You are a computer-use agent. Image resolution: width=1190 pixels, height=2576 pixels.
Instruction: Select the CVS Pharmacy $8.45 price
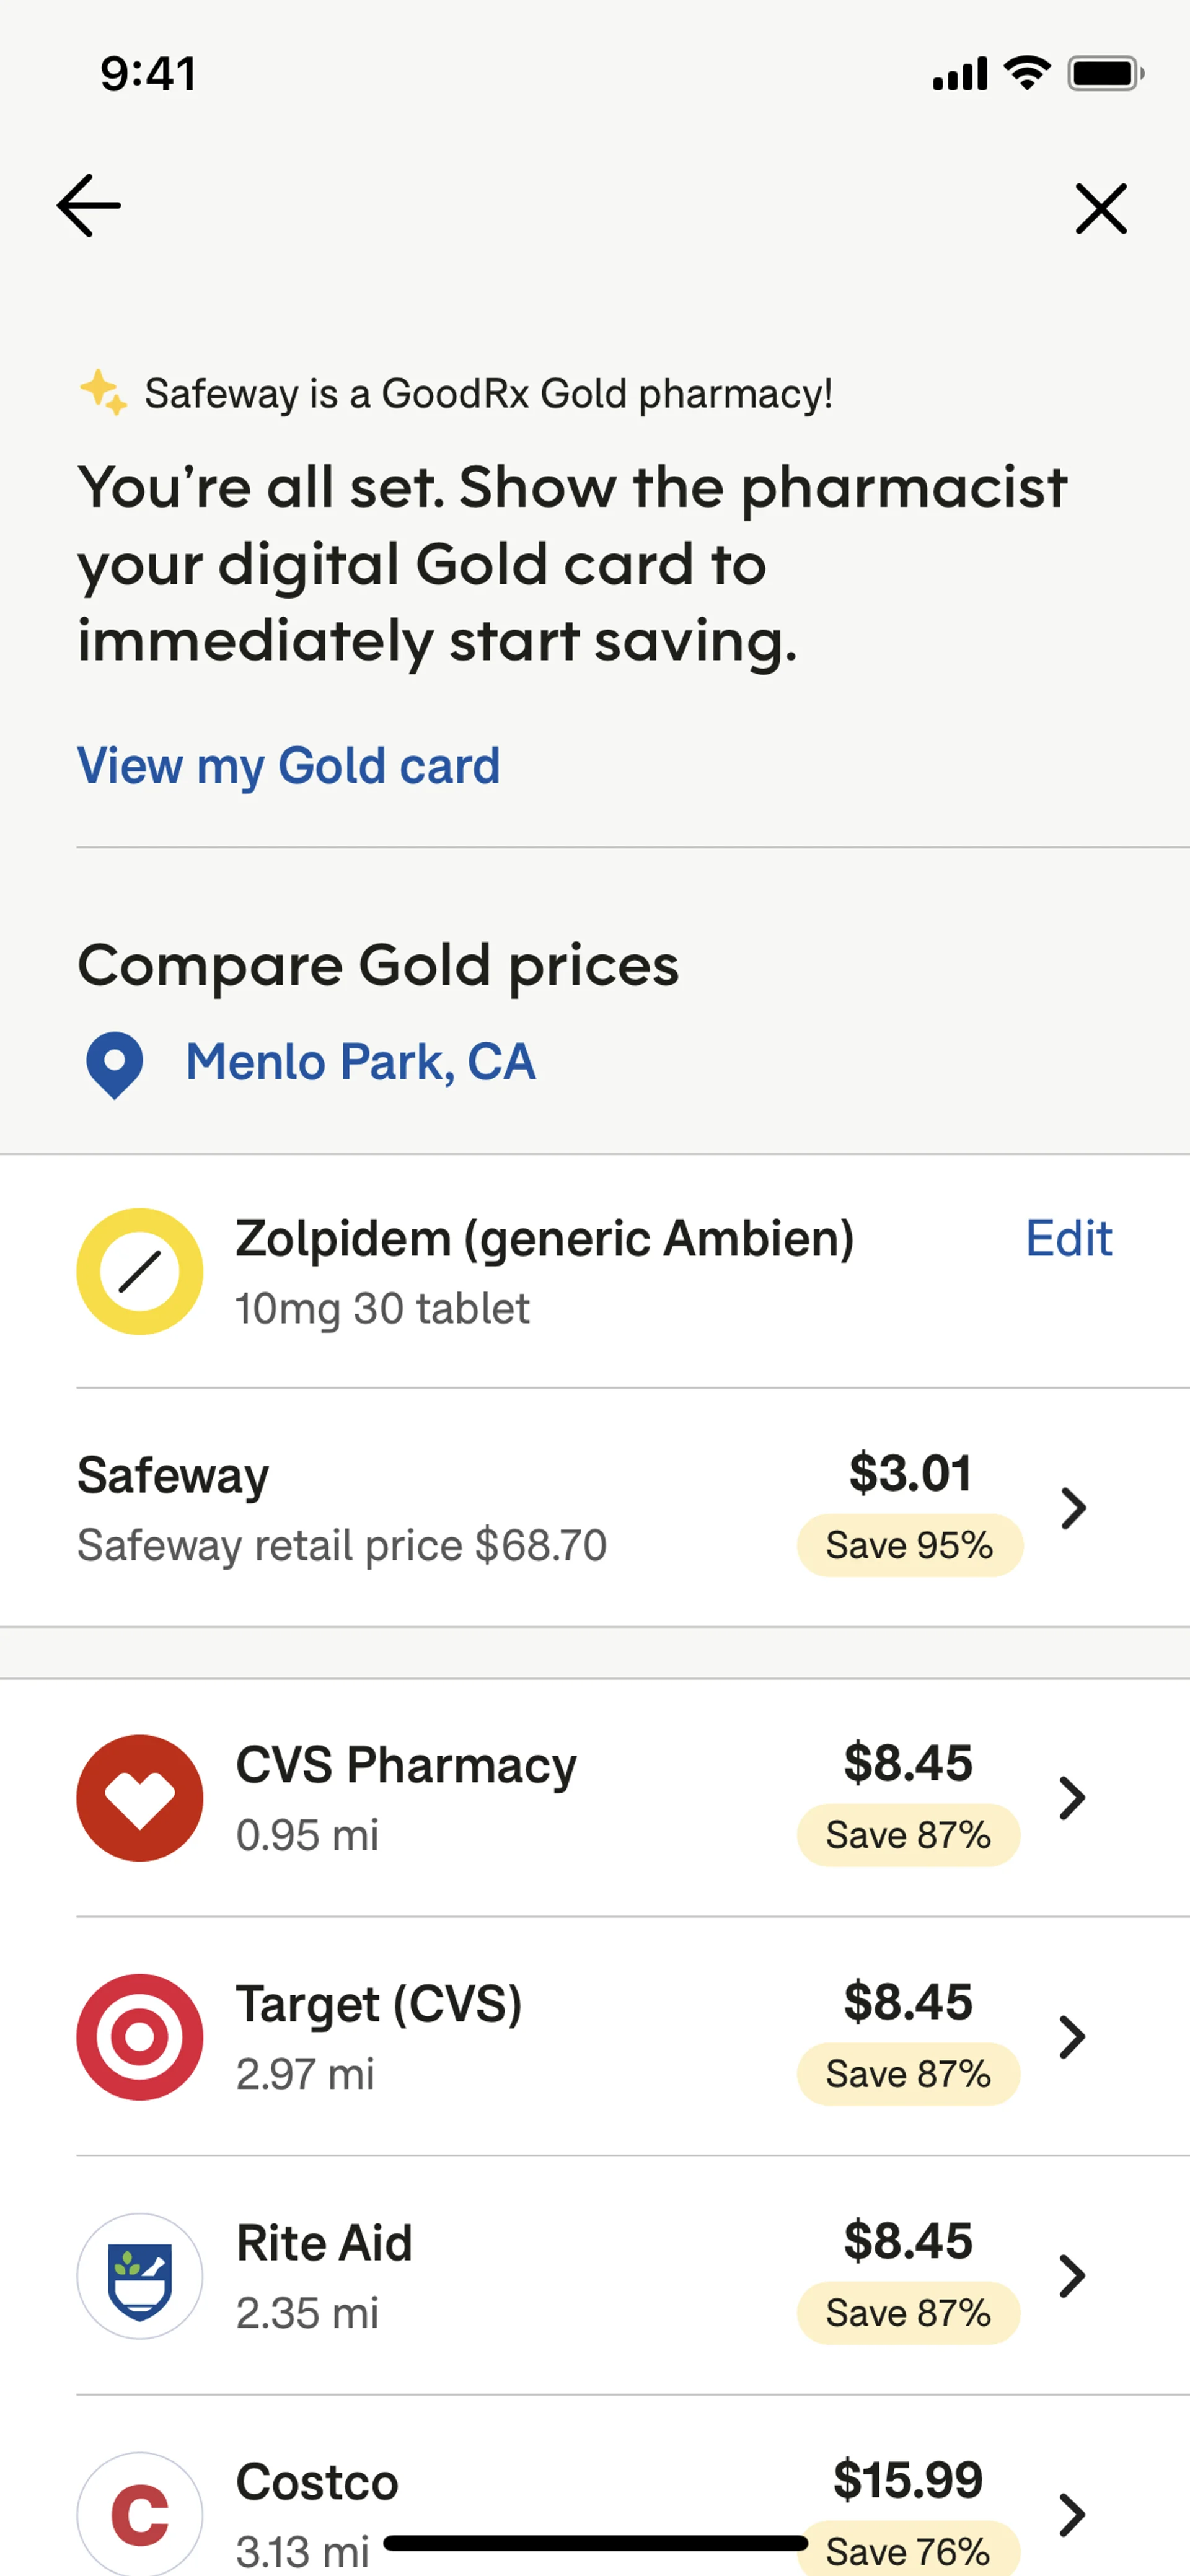[908, 1762]
